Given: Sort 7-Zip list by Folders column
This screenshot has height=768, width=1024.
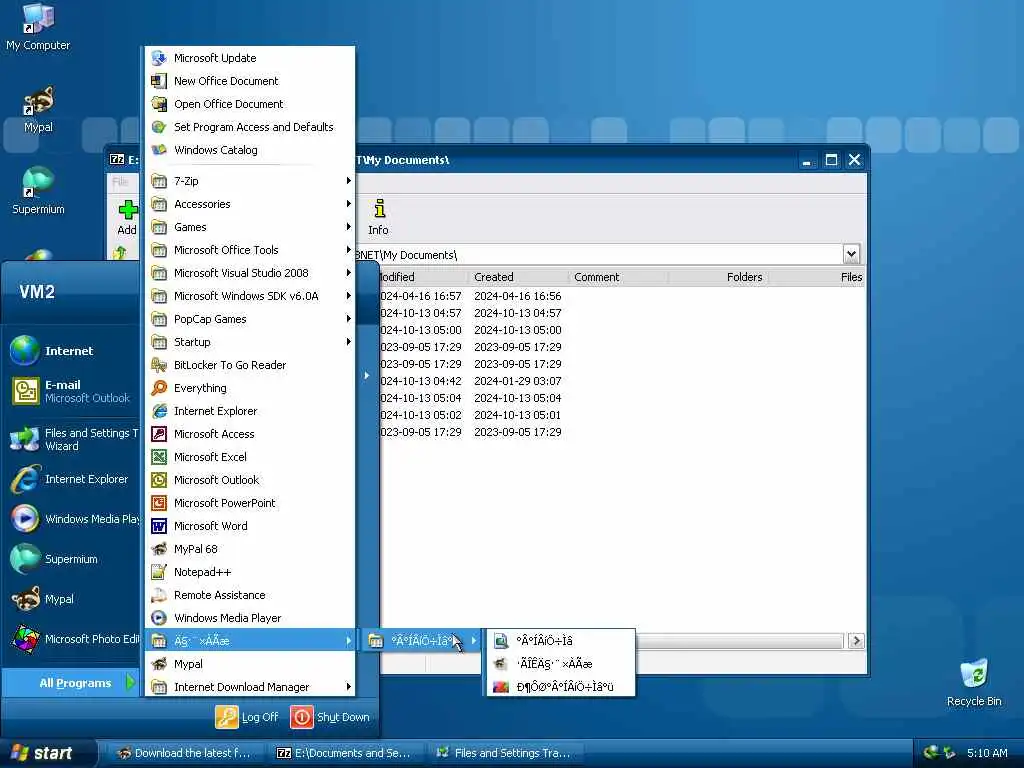Looking at the screenshot, I should point(718,277).
